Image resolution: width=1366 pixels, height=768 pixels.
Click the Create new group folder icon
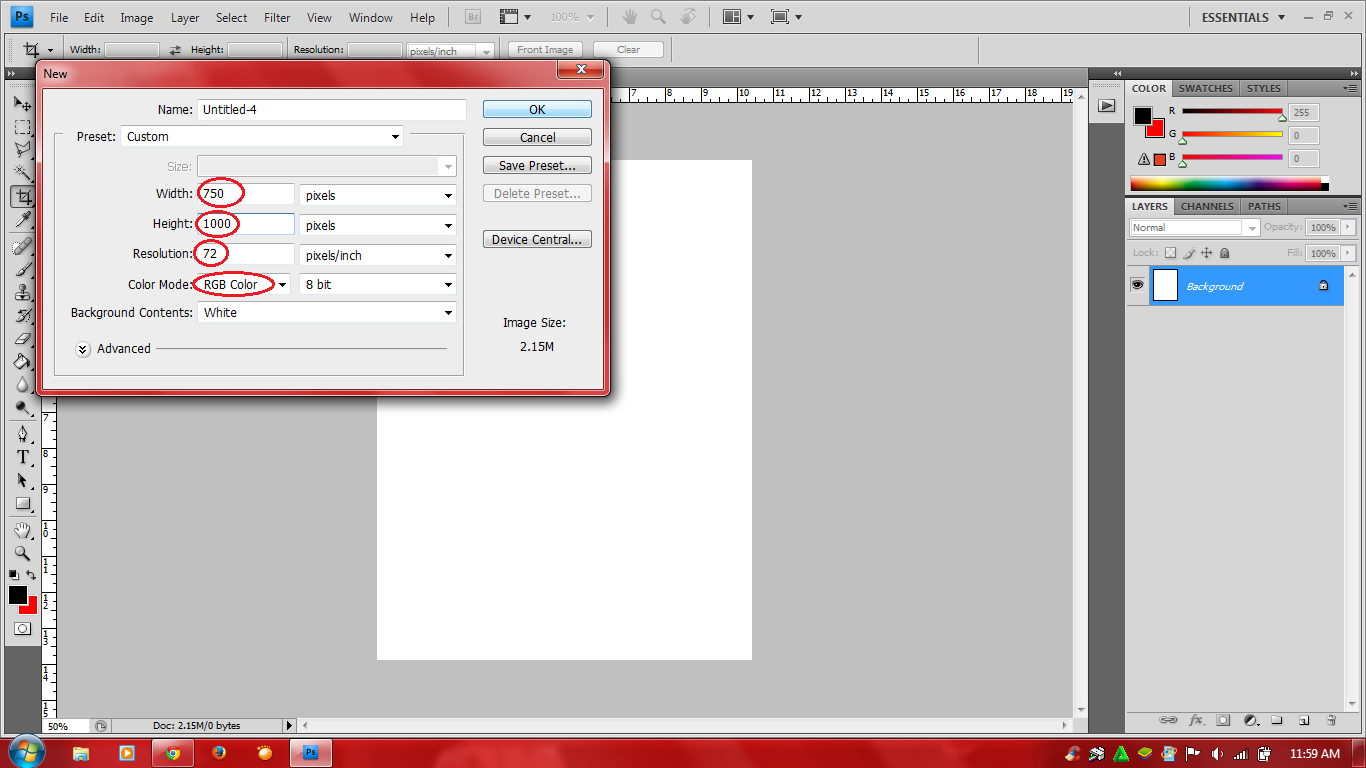coord(1277,720)
